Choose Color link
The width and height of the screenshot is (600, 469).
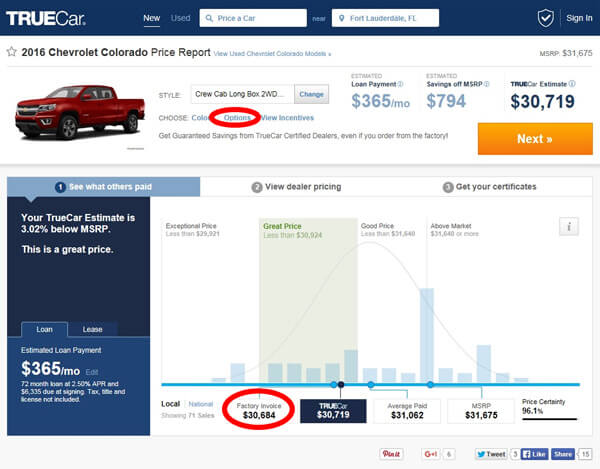200,118
